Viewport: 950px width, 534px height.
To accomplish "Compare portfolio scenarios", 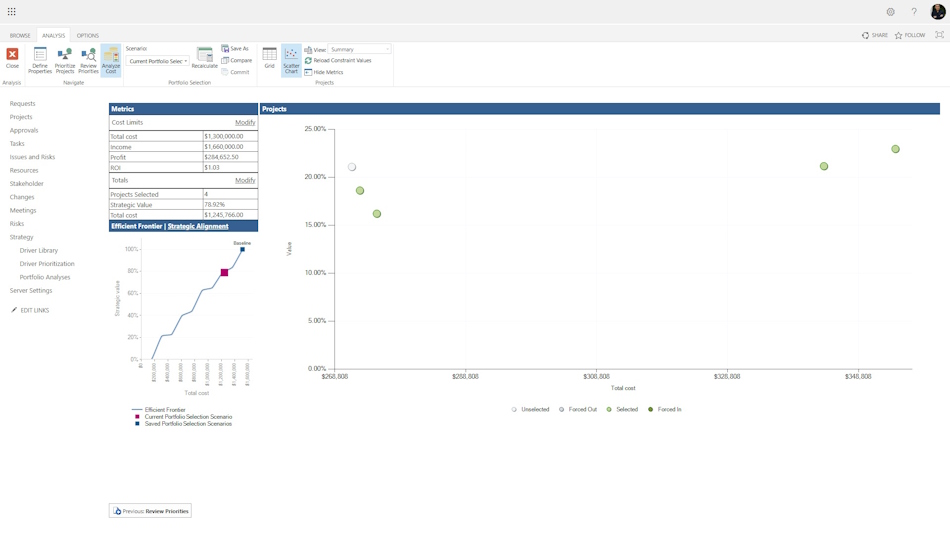I will click(237, 60).
